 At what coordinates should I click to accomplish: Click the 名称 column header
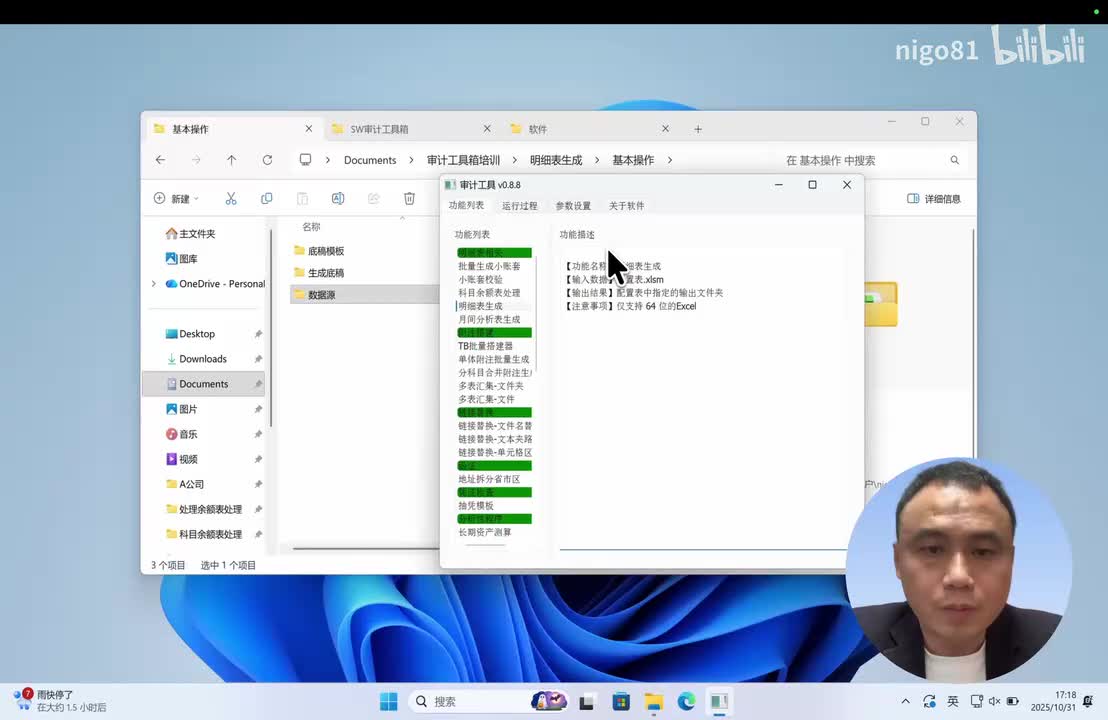click(311, 227)
